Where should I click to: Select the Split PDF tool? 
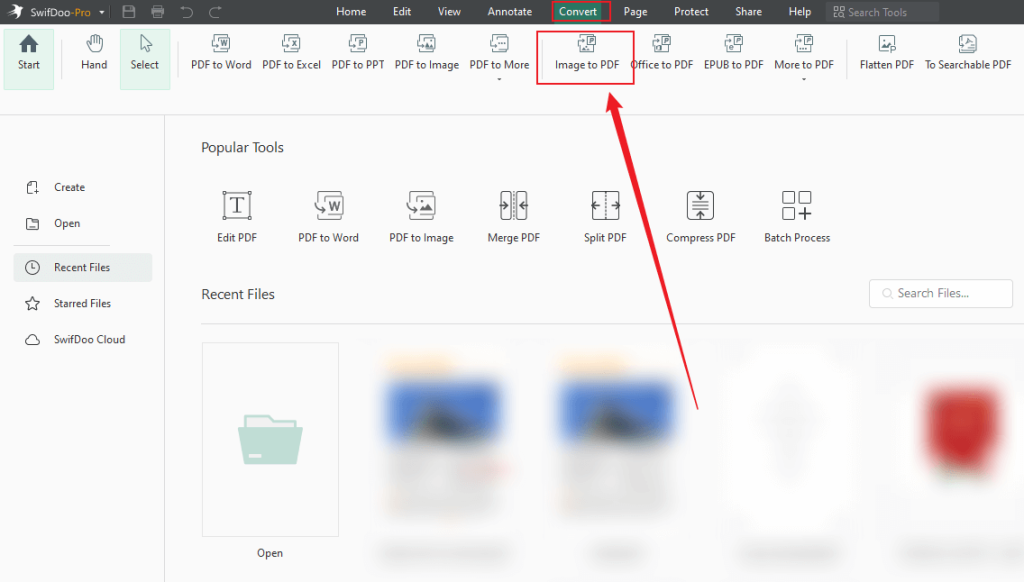click(604, 212)
